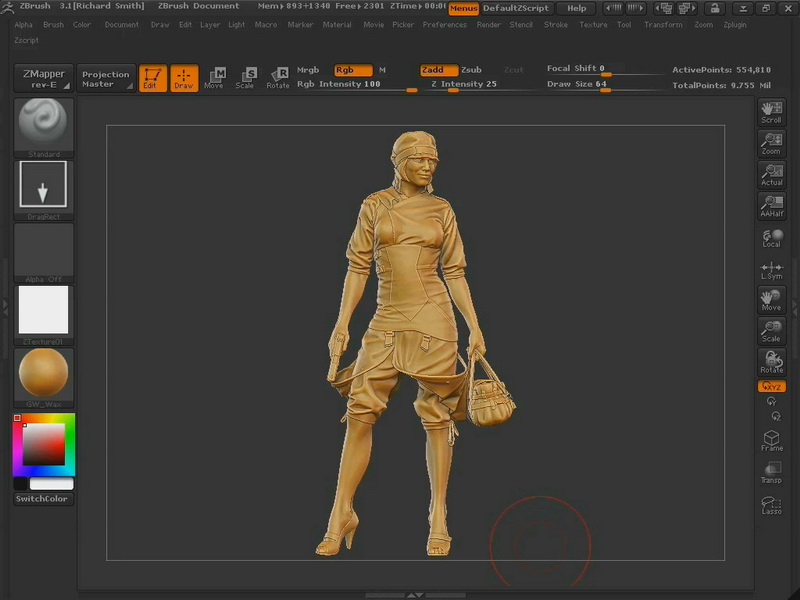Open the Standard brush picker

43,125
